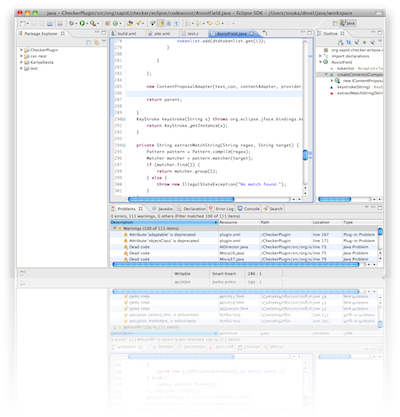This screenshot has width=400, height=417.
Task: Toggle Hide Local Types in Outline toolbar
Action: tap(372, 42)
